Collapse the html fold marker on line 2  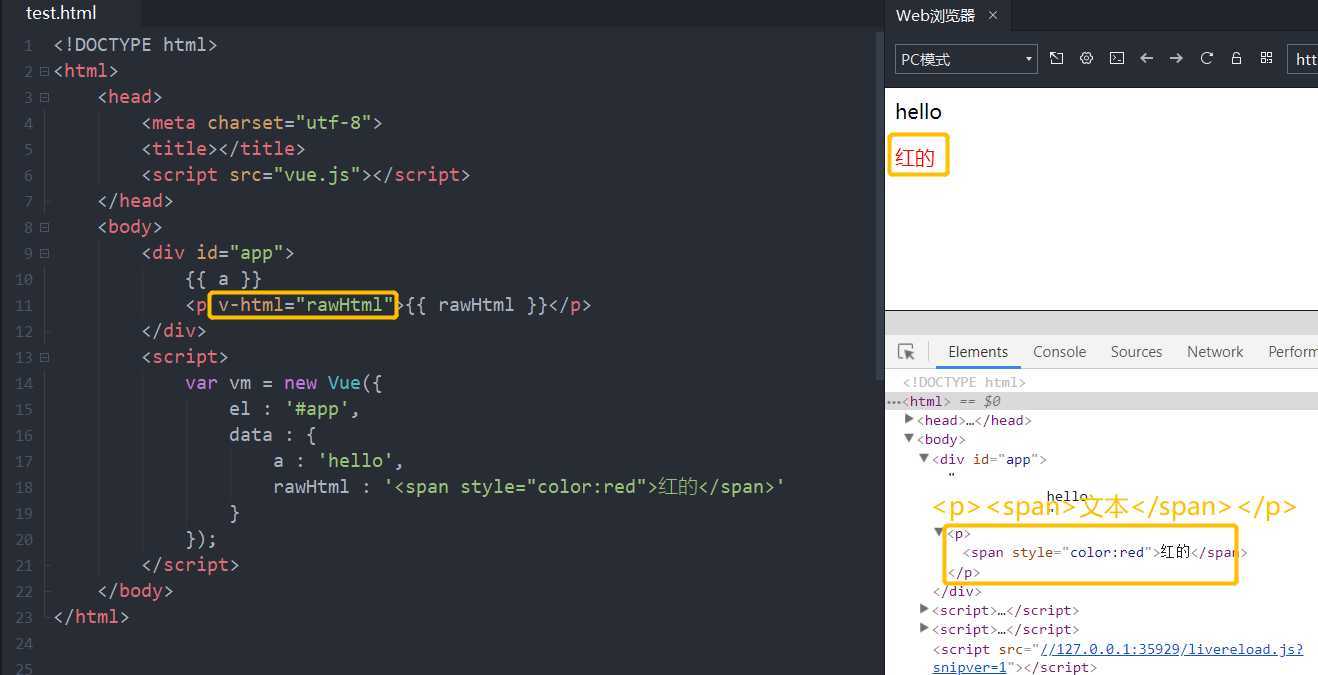pos(44,71)
